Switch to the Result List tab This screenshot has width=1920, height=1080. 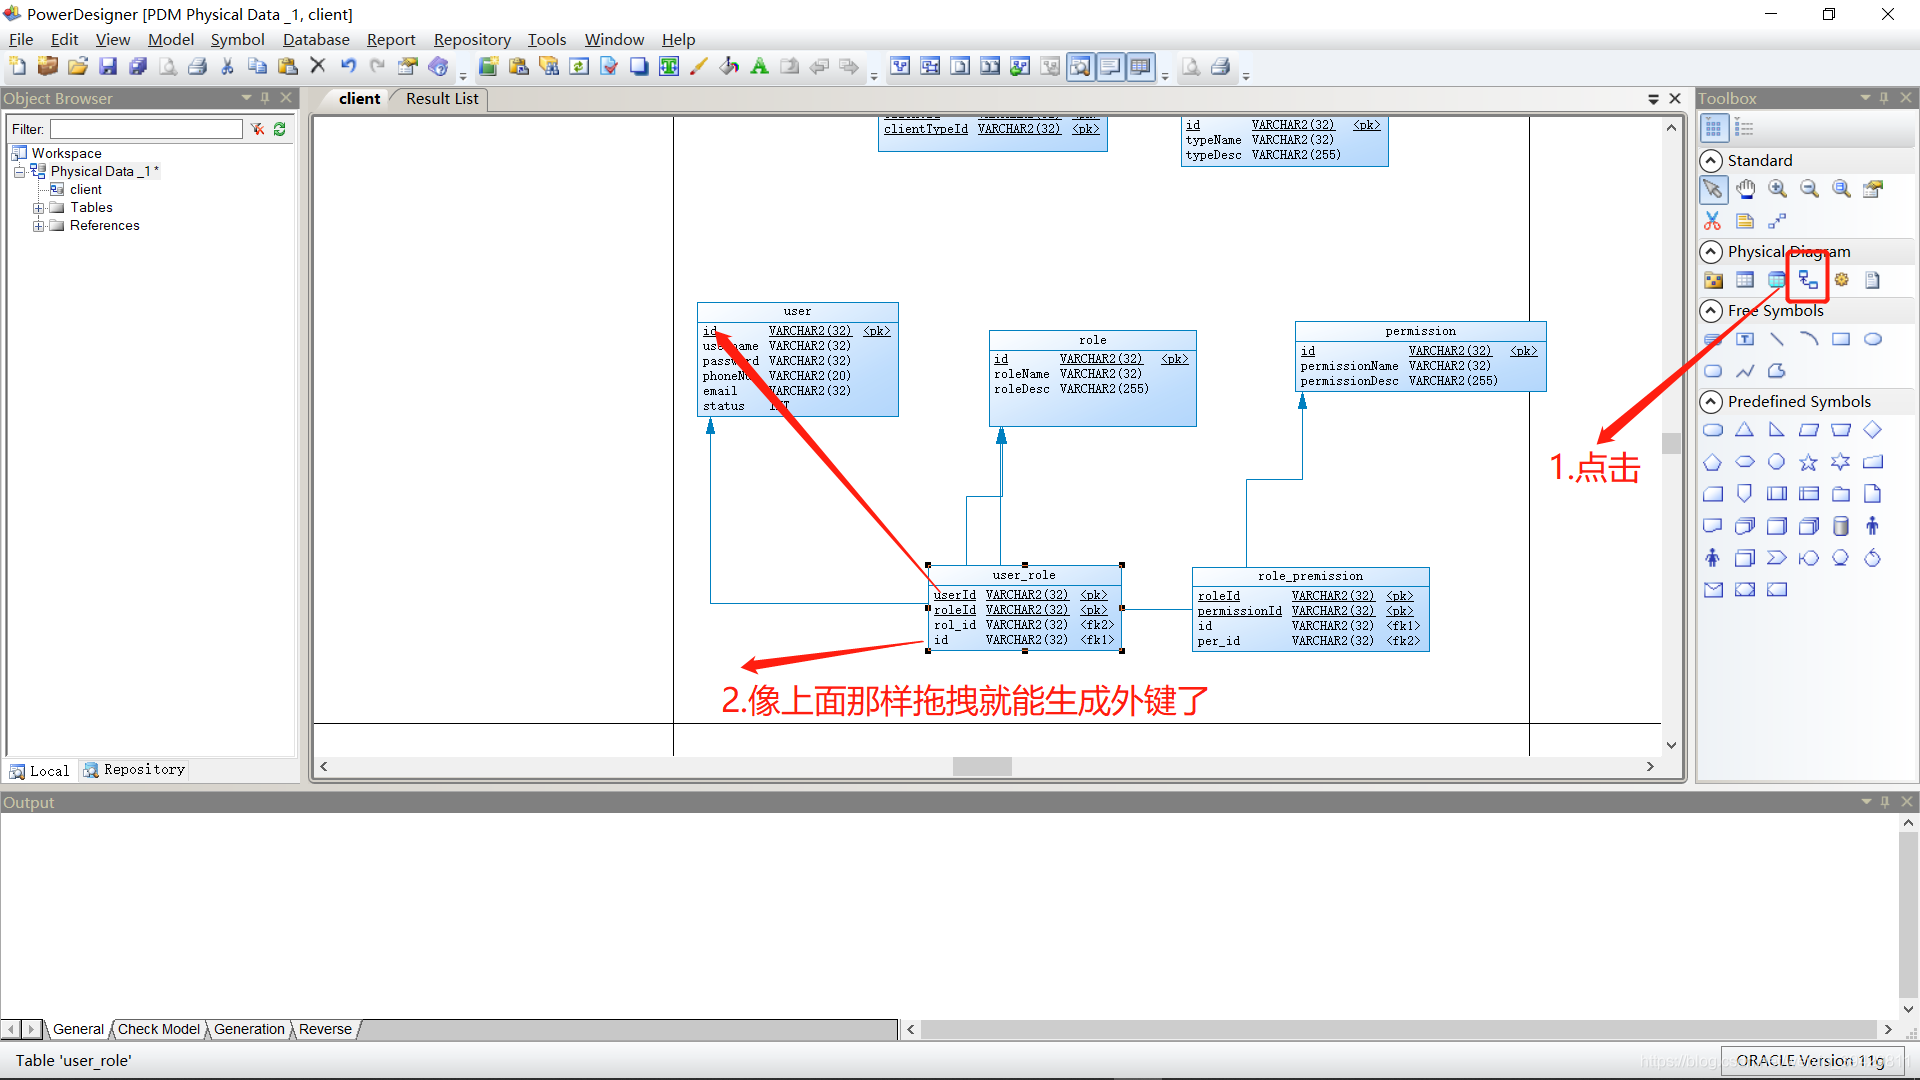pyautogui.click(x=442, y=99)
